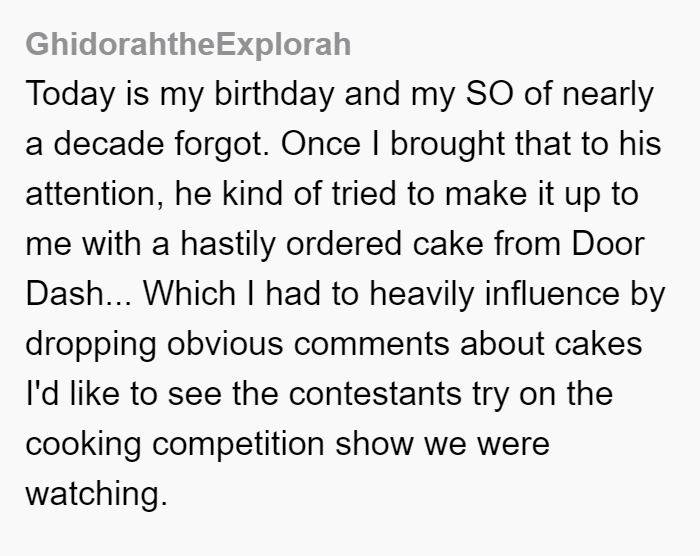Click the word "Dash..." in the comment
Image resolution: width=700 pixels, height=556 pixels.
pos(79,294)
